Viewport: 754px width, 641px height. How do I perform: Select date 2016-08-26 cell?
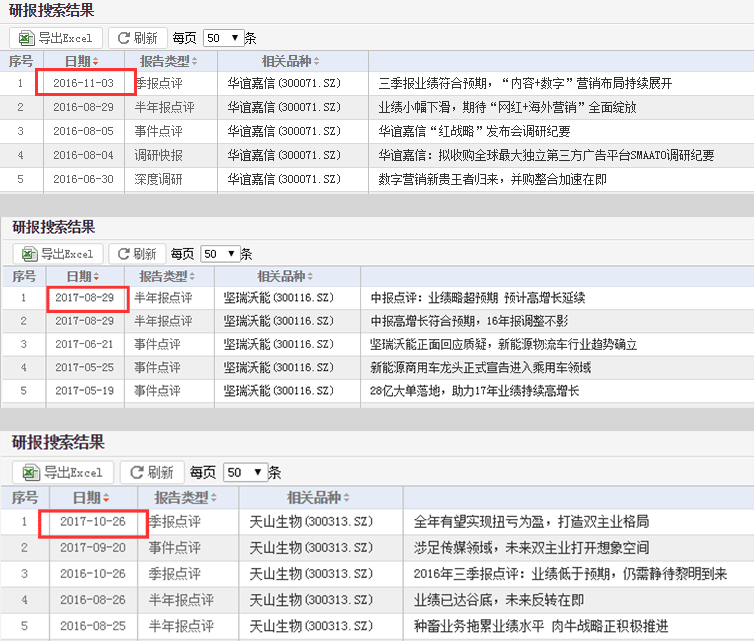93,600
